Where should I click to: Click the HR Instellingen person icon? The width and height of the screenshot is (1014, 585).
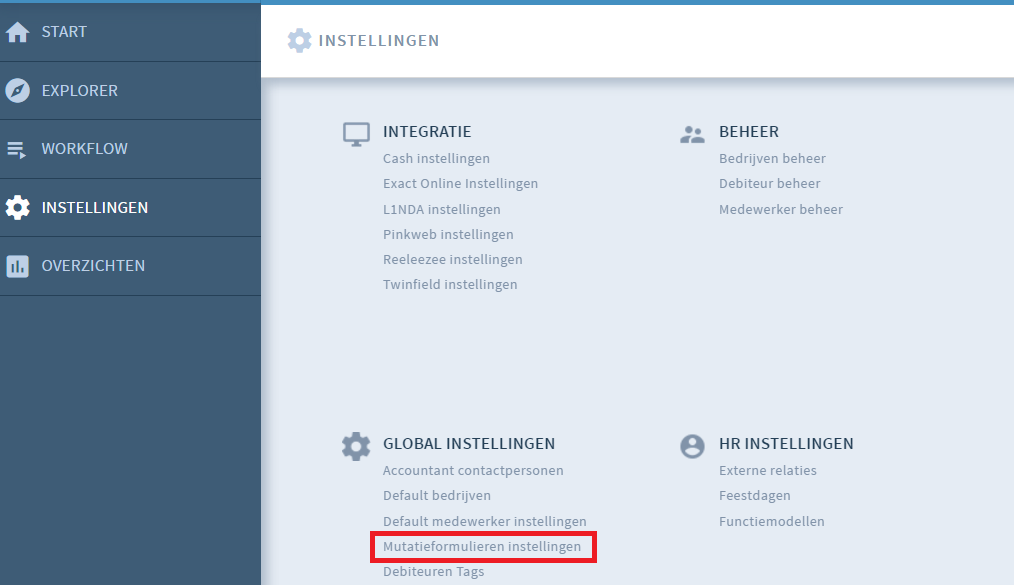click(x=692, y=446)
